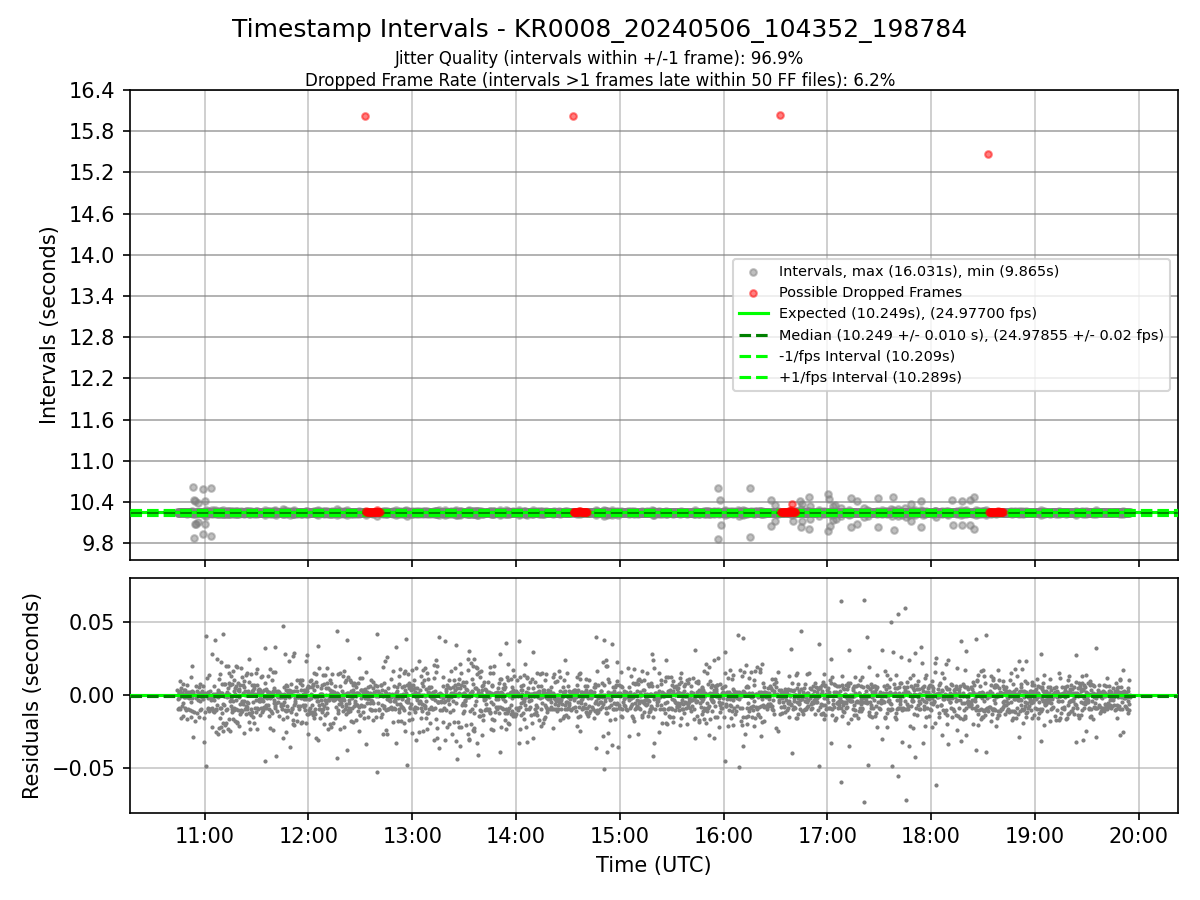Click the 'Intervals (seconds)' y-axis label

pos(49,325)
